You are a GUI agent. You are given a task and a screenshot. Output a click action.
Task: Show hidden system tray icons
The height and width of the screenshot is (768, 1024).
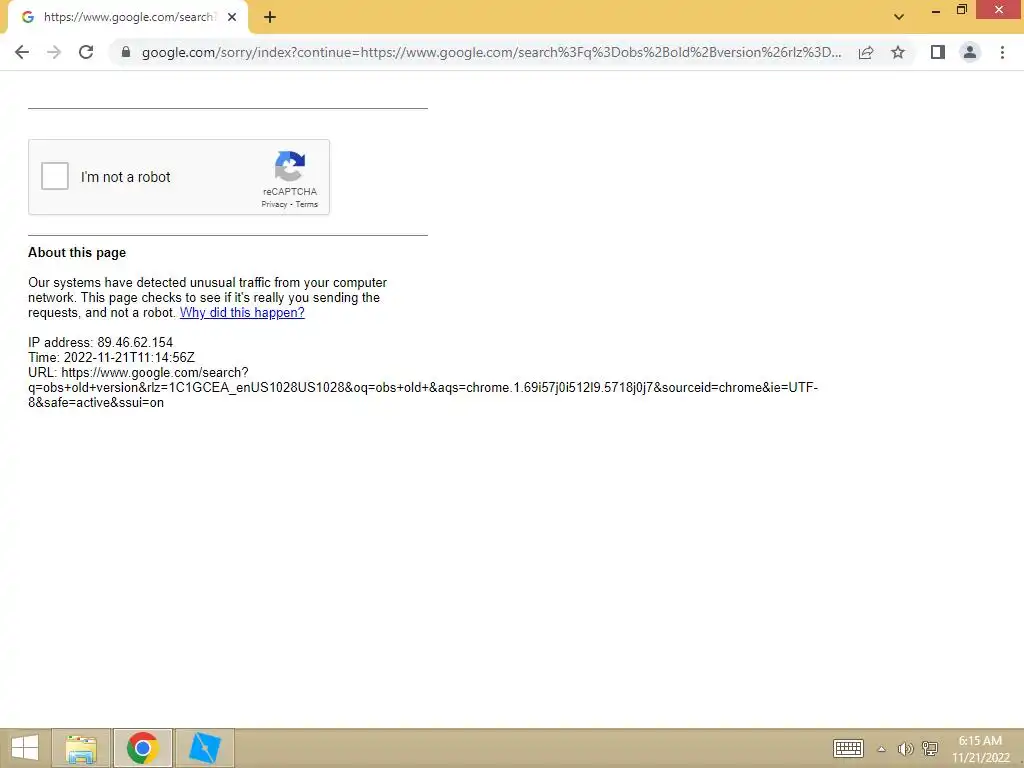coord(881,749)
